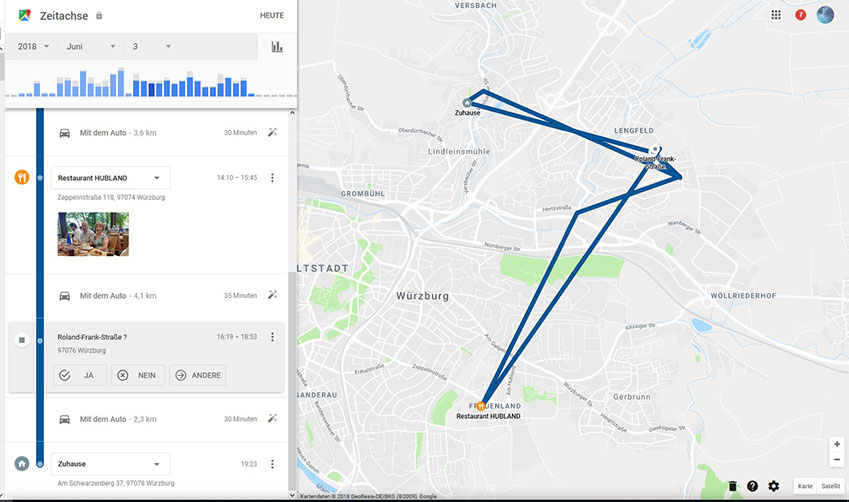Edit the 3,6 km car trip
The width and height of the screenshot is (849, 502).
tap(272, 132)
